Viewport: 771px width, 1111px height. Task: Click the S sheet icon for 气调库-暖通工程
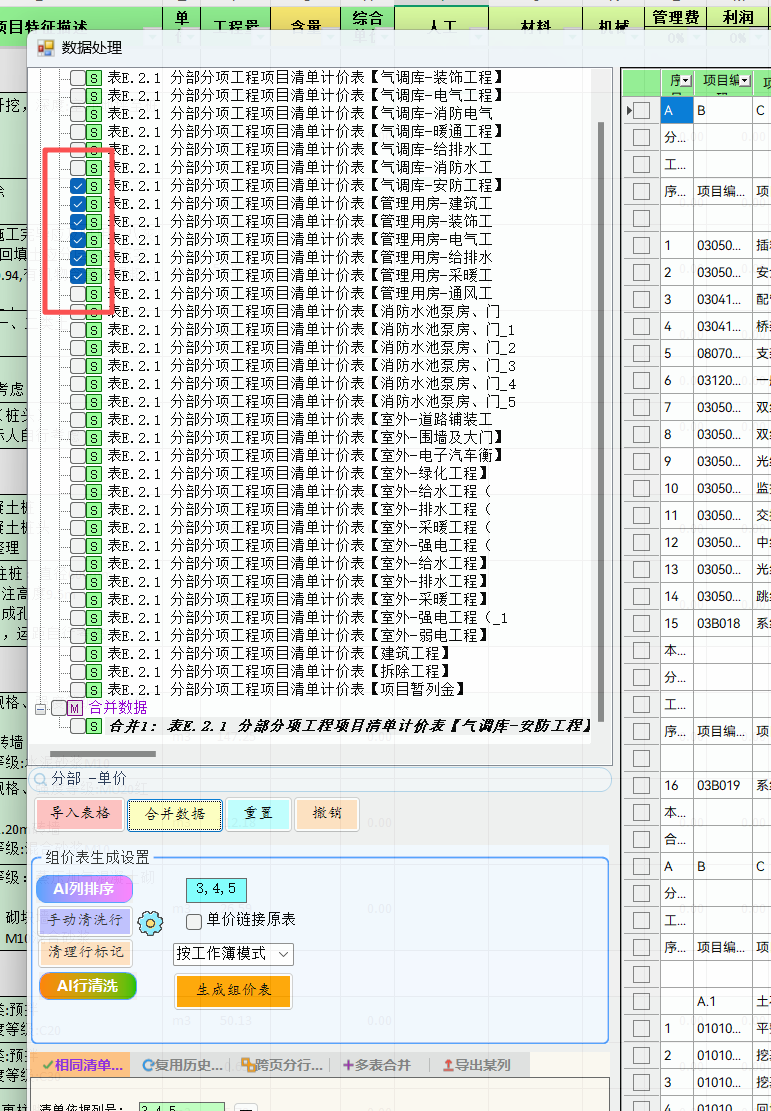[x=94, y=132]
